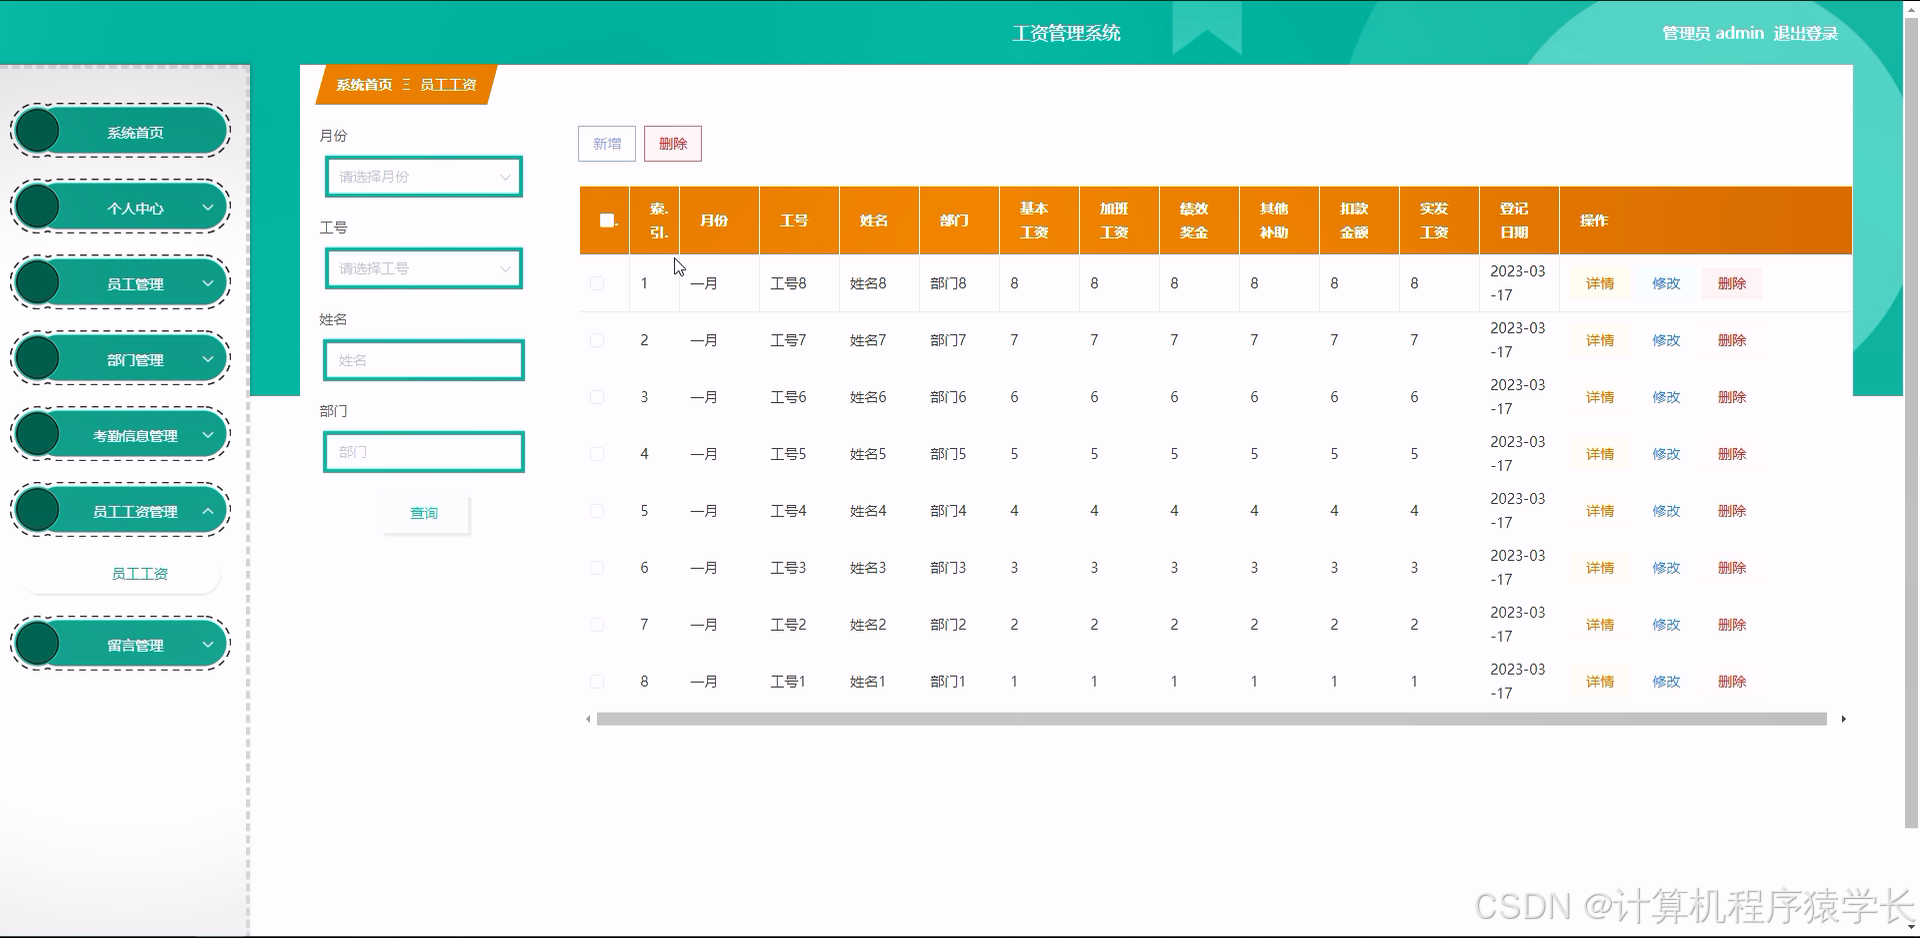The image size is (1920, 938).
Task: Open the 请选择月份 month dropdown
Action: pos(424,177)
